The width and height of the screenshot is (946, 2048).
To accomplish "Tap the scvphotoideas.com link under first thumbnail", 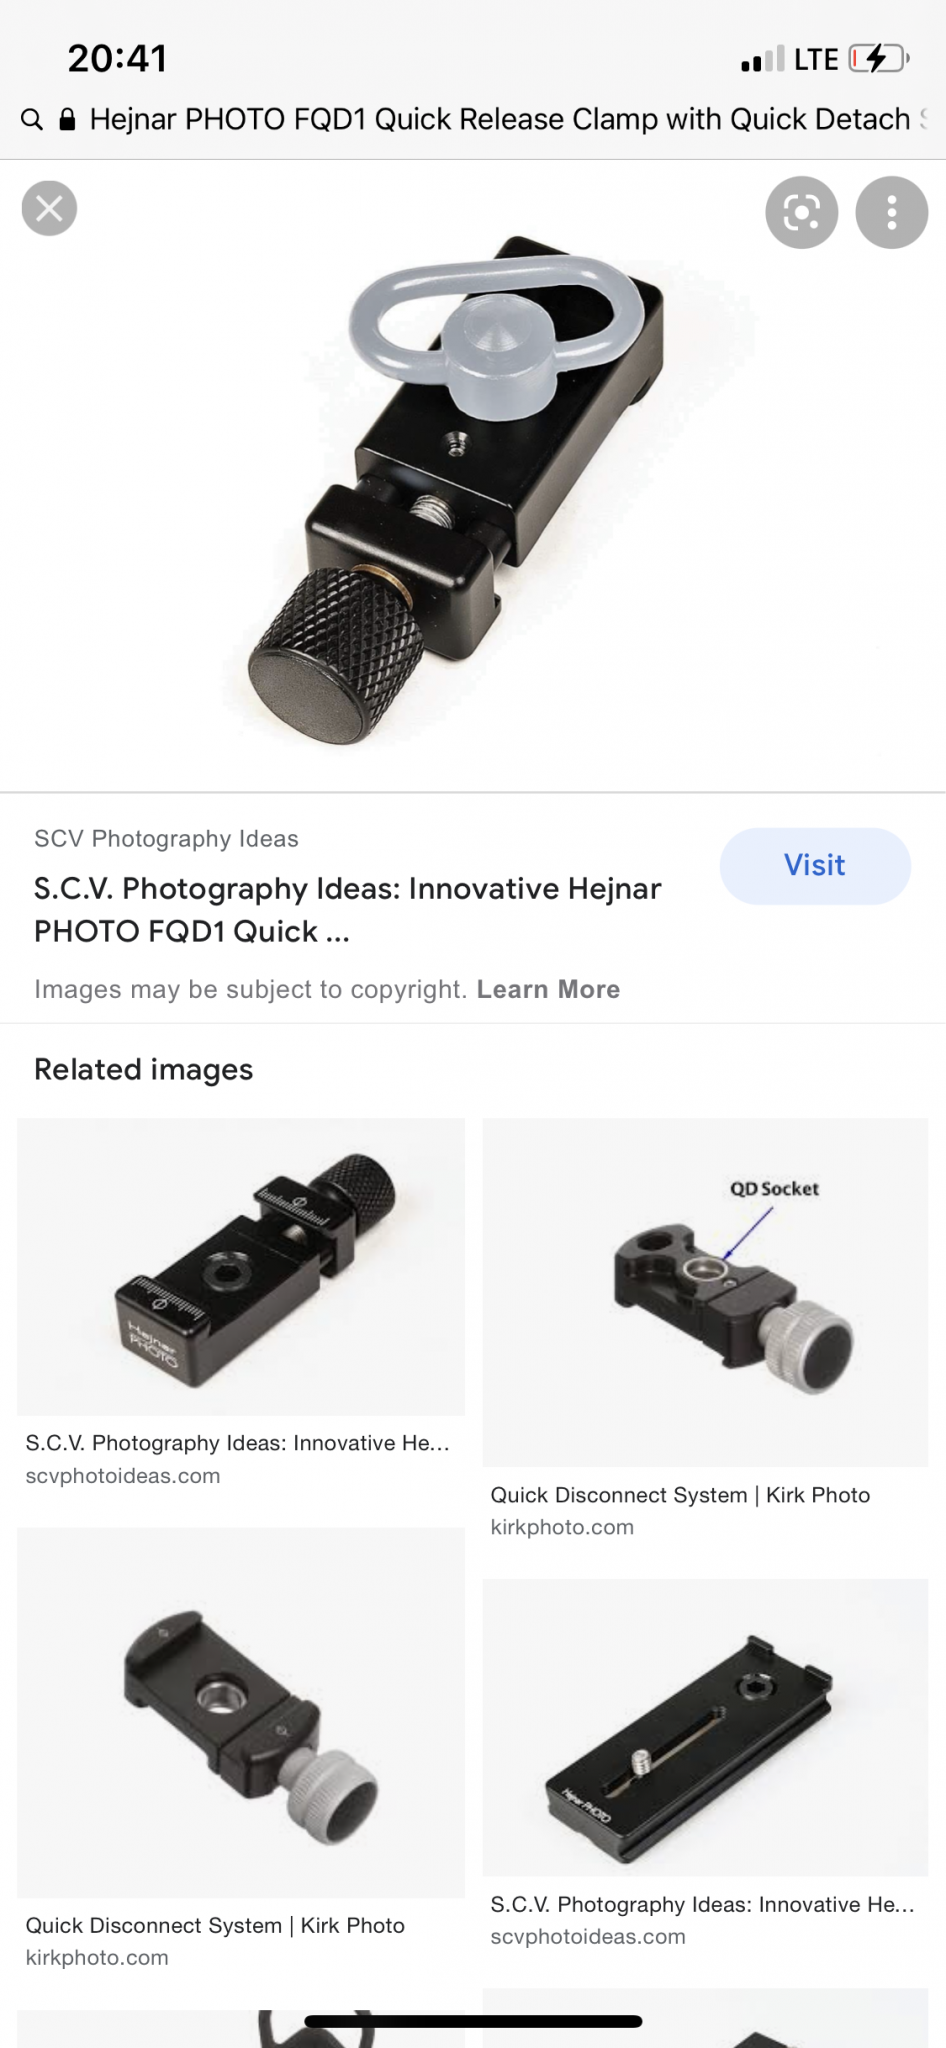I will click(x=123, y=1476).
